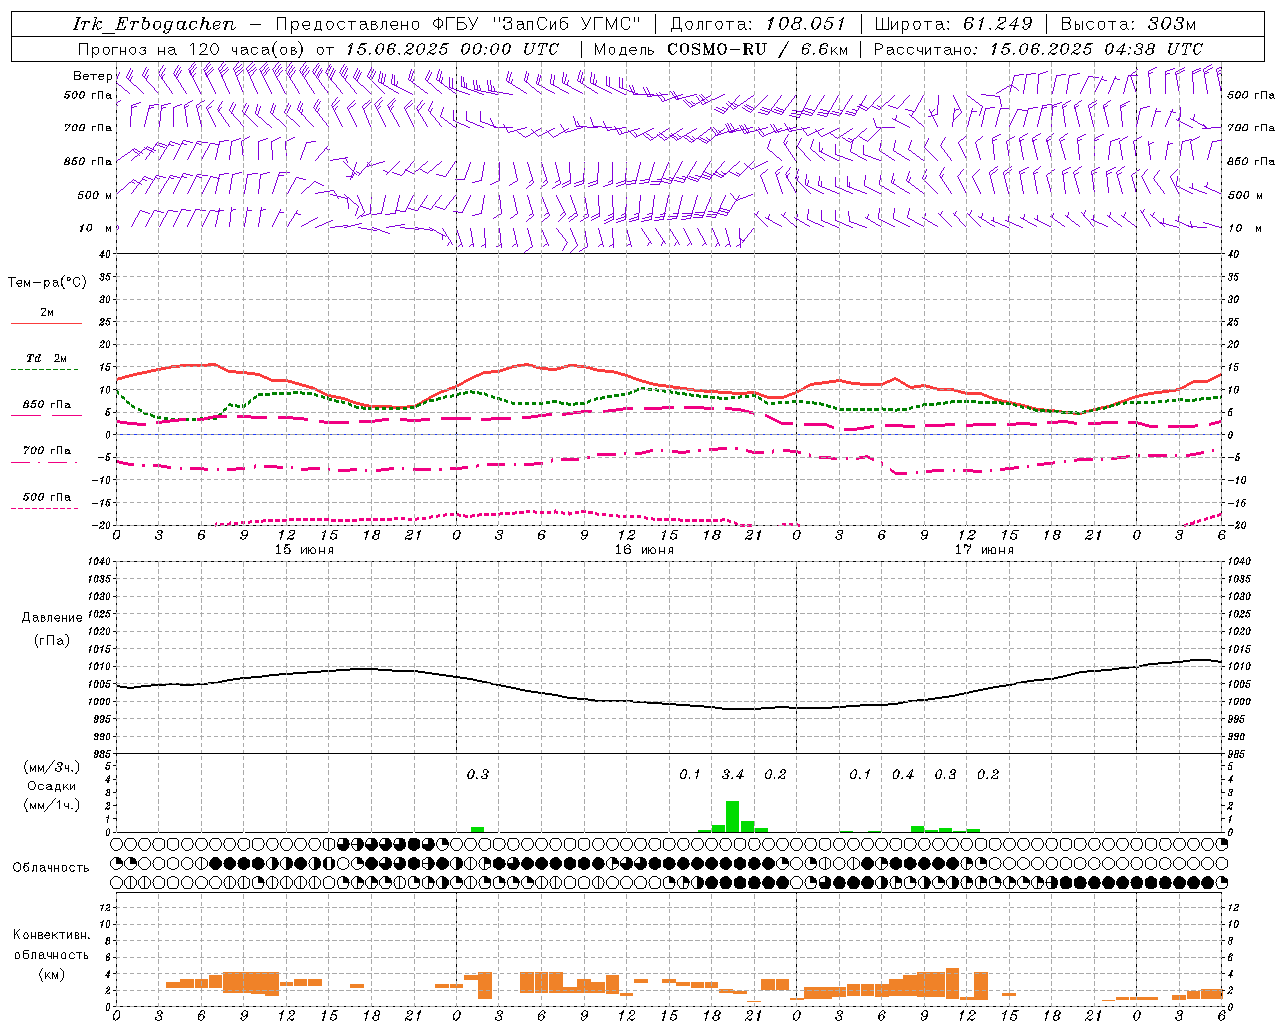Image resolution: width=1280 pixels, height=1024 pixels.
Task: Click the solid red 2м legend line sample
Action: (x=46, y=323)
